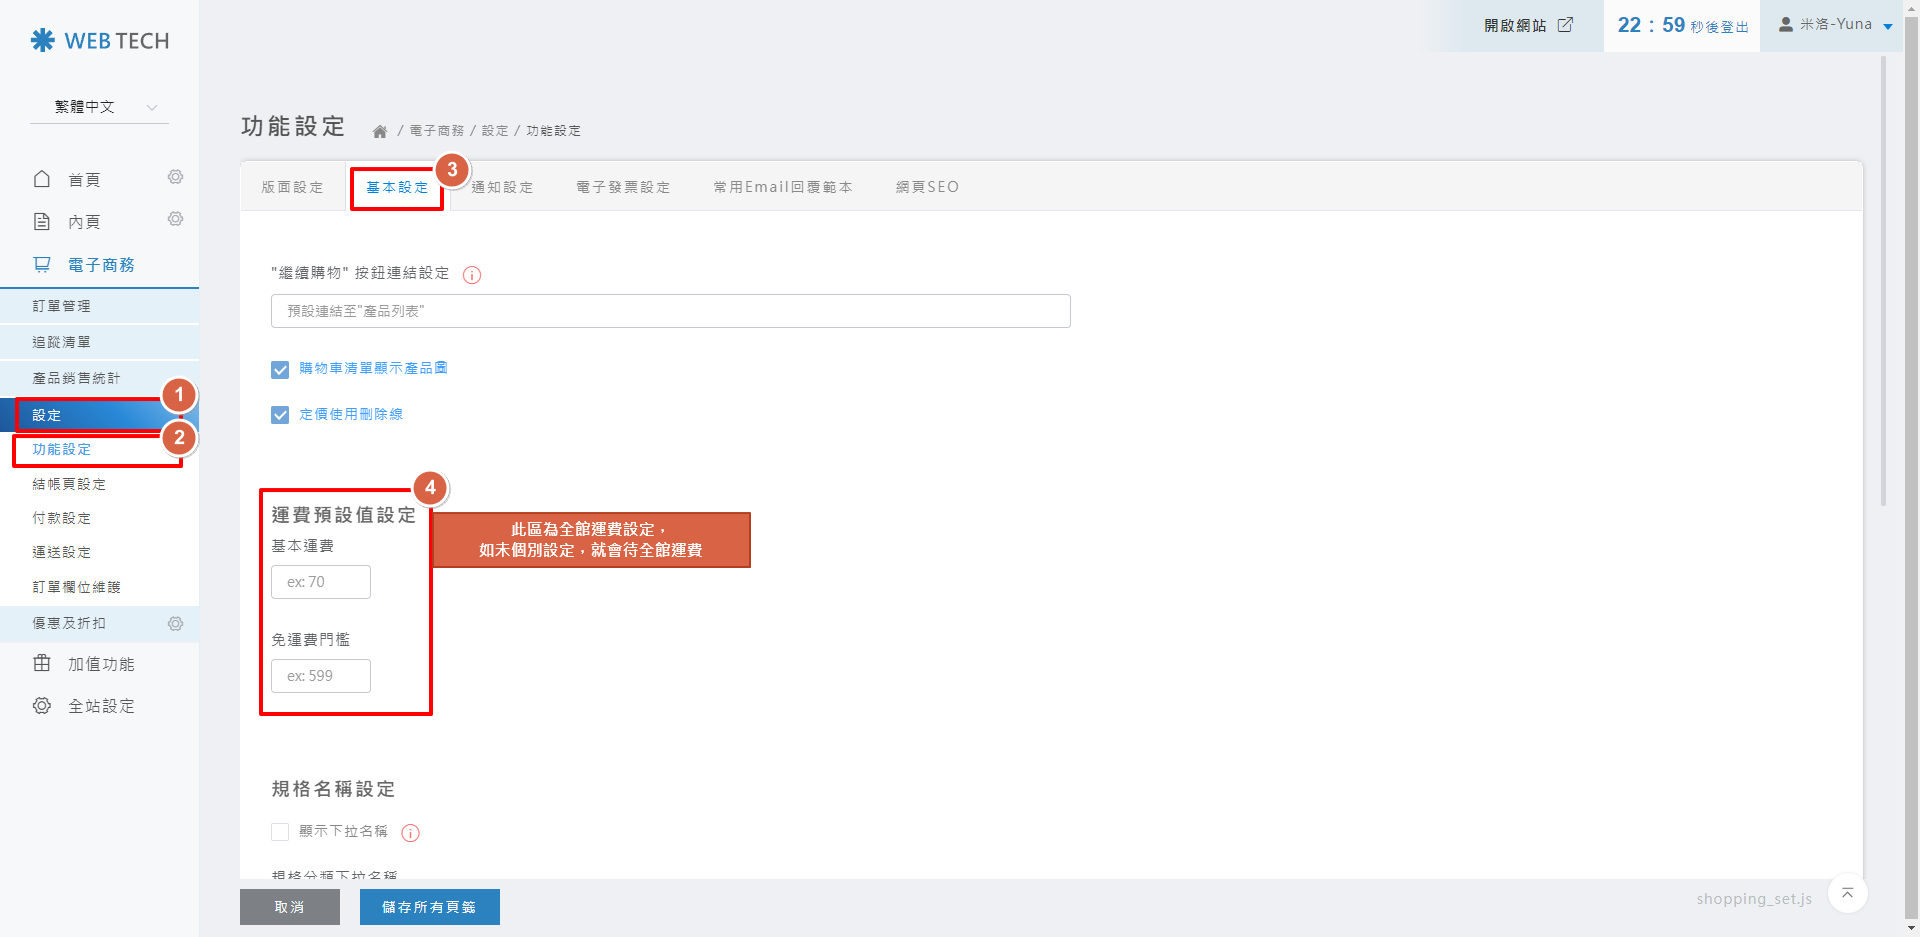1920x937 pixels.
Task: Expand the 米洛-Yuna user menu
Action: click(x=1835, y=25)
